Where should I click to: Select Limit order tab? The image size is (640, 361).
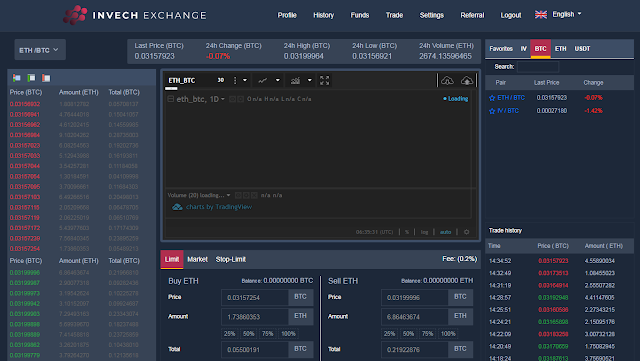[x=172, y=259]
